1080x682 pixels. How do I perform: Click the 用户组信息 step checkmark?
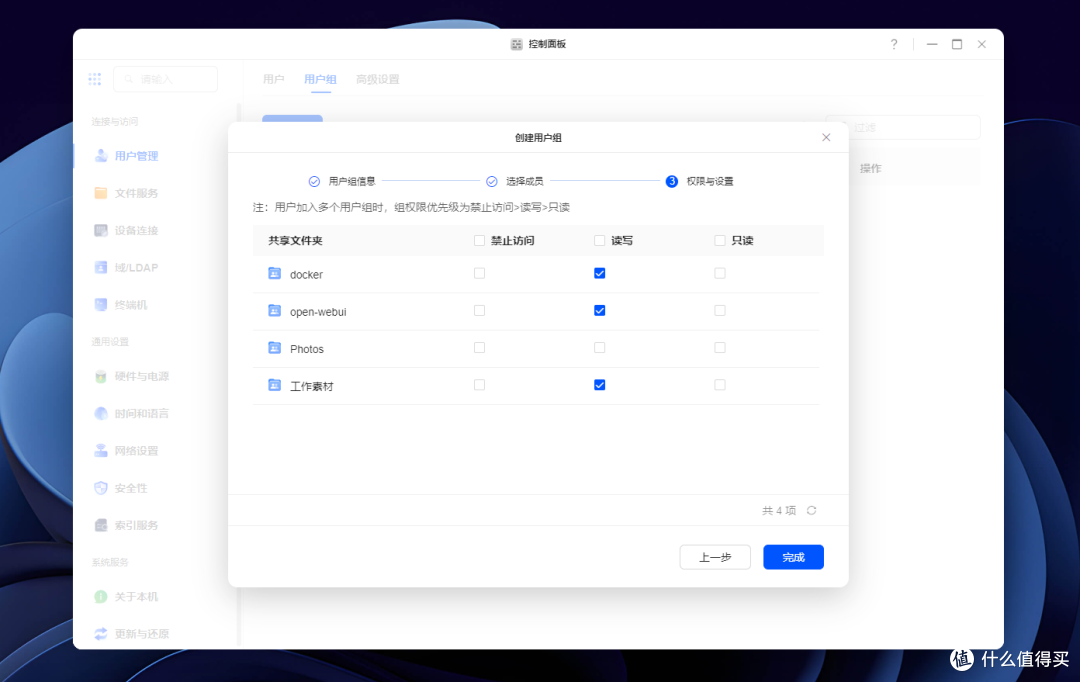(314, 181)
